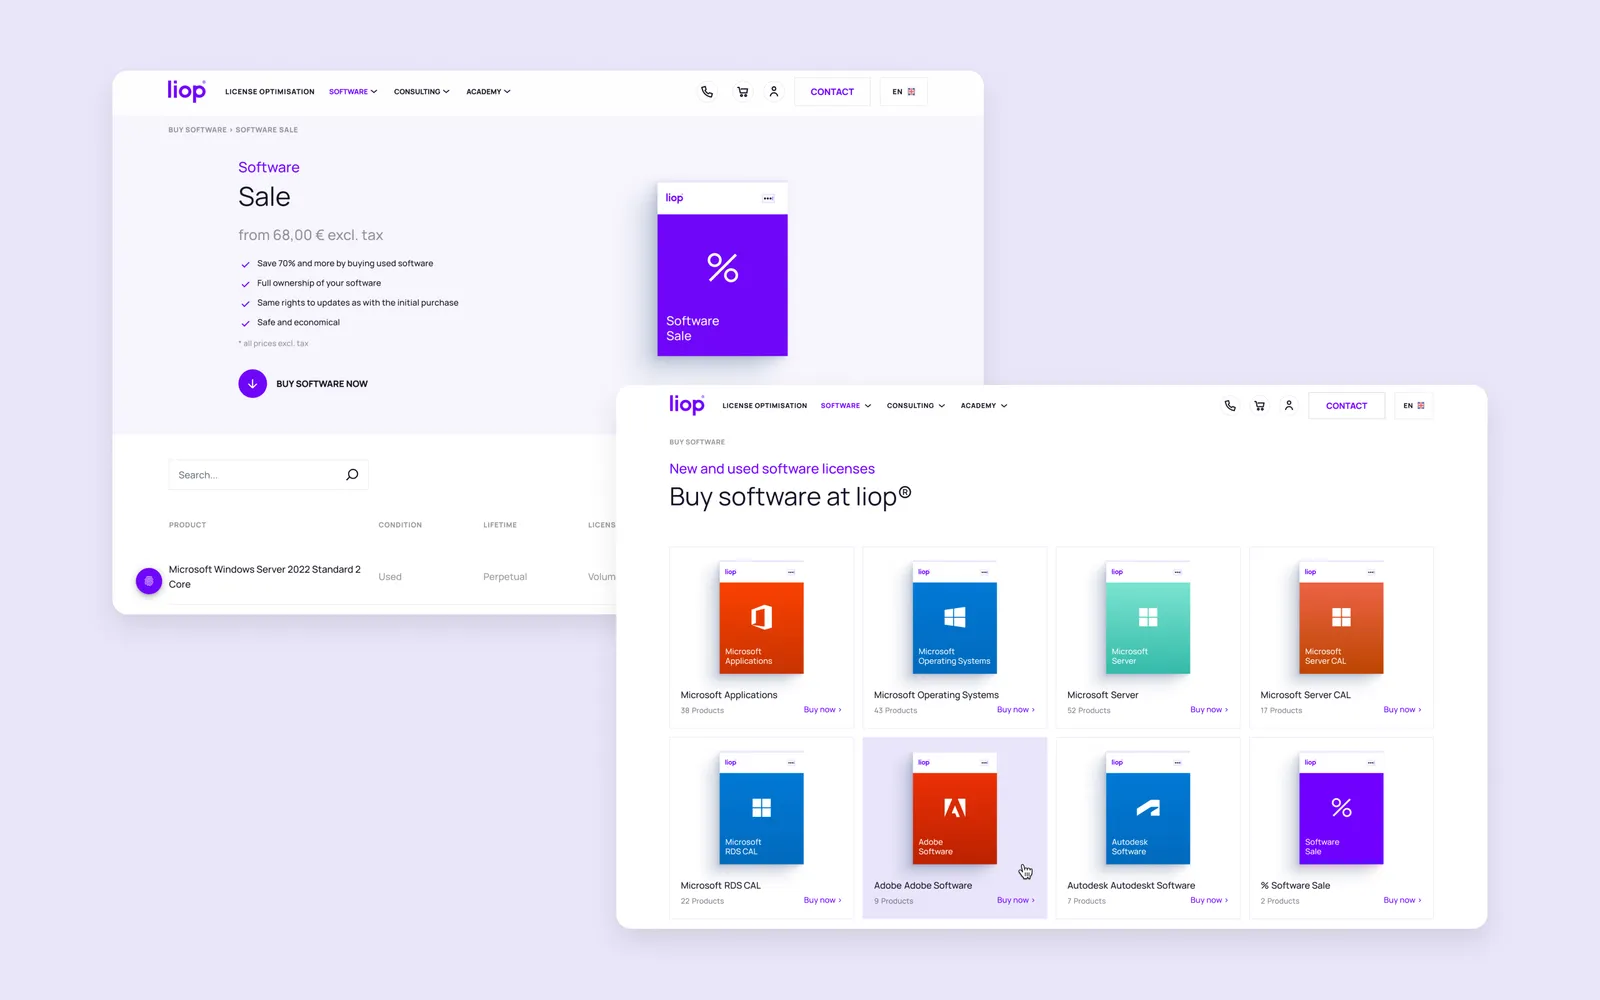The height and width of the screenshot is (1000, 1600).
Task: Click into the Search input field
Action: [255, 475]
